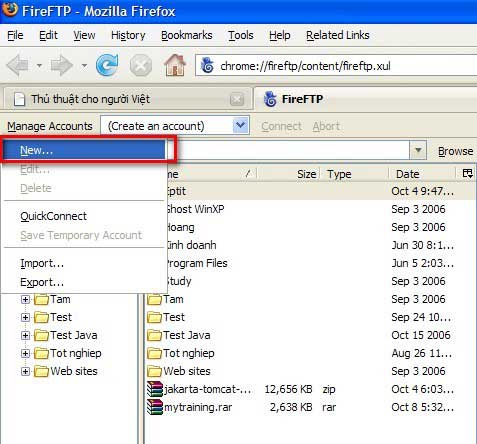Click the Web sites folder icon in tree
The height and width of the screenshot is (444, 477).
tap(41, 371)
